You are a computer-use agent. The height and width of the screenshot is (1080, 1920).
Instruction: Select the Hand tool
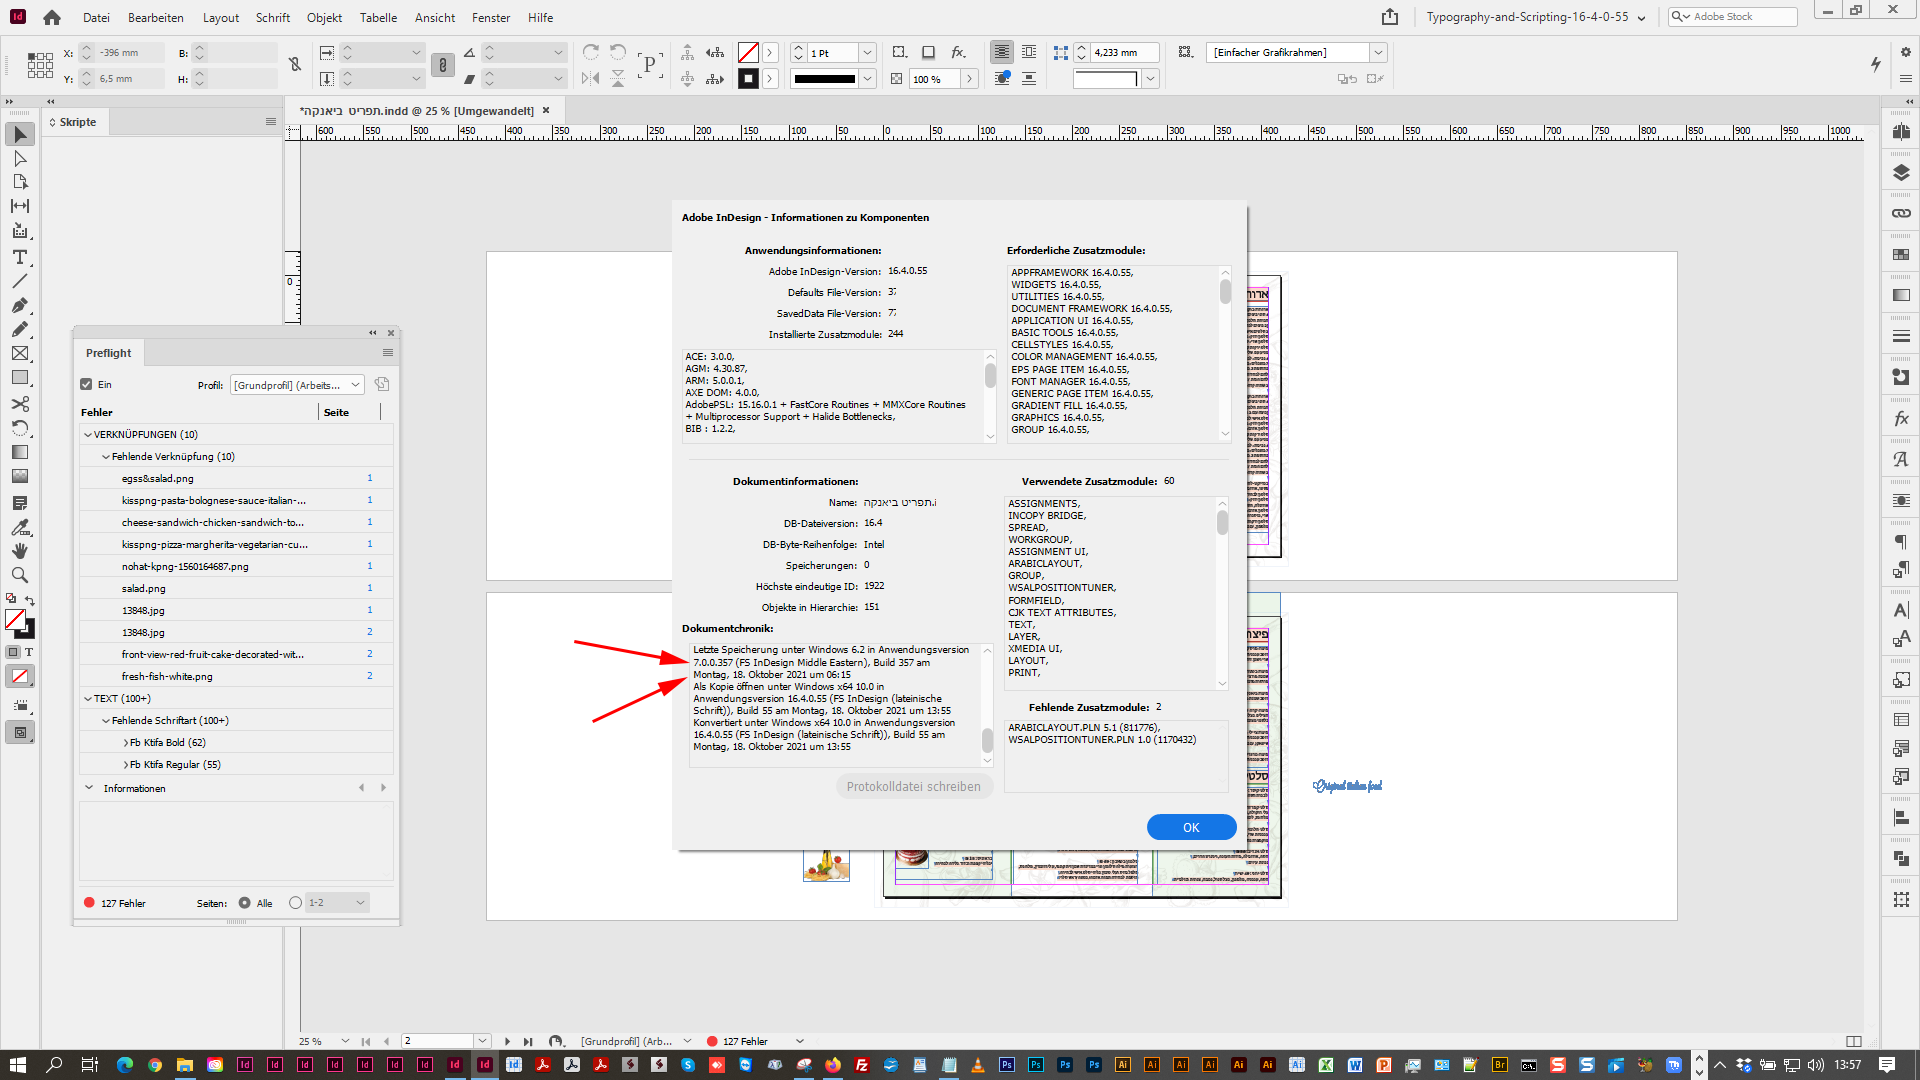click(19, 551)
